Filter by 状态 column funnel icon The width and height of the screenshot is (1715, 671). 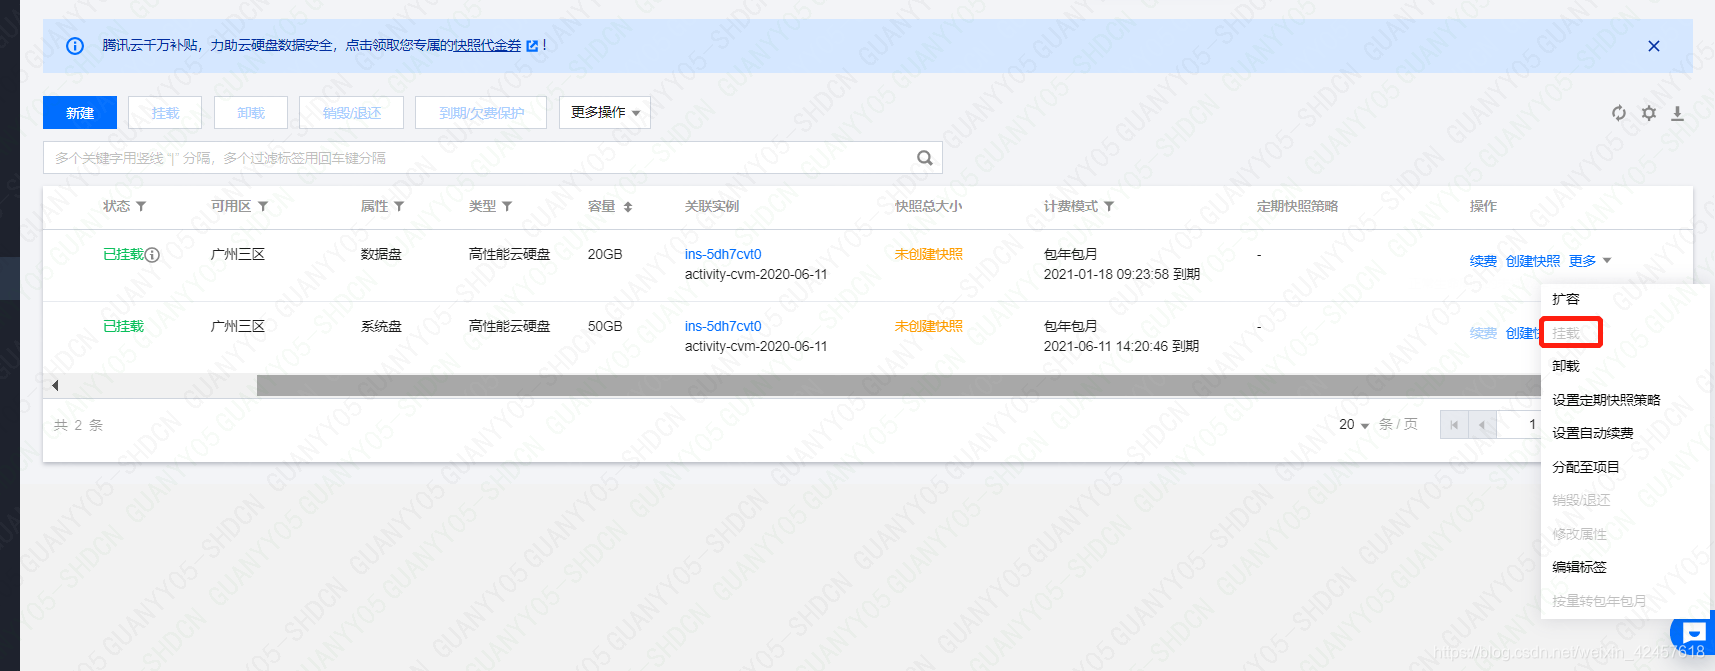141,206
